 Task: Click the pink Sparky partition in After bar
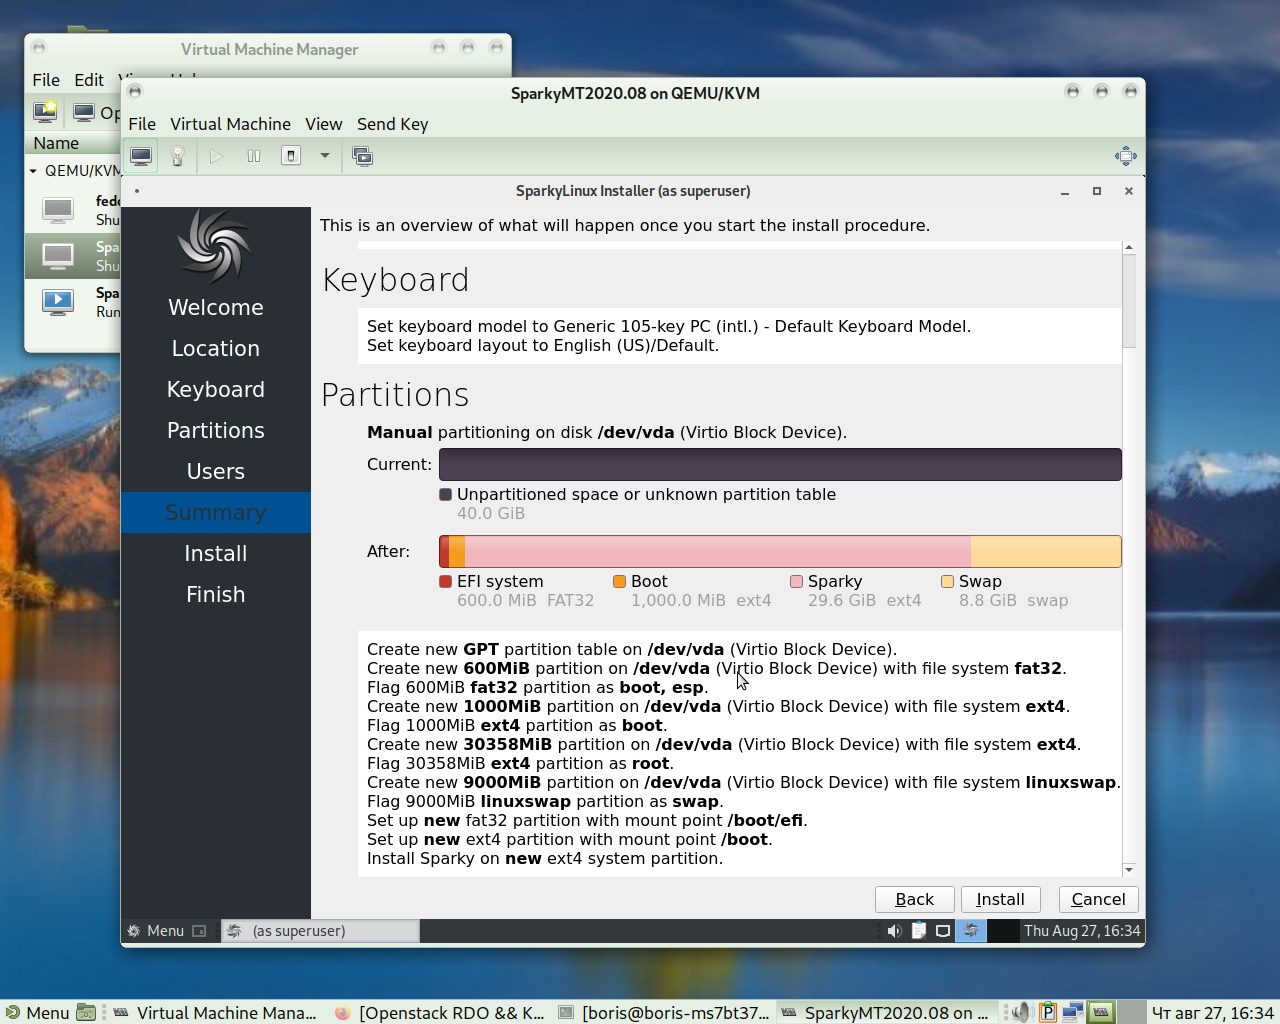tap(717, 551)
